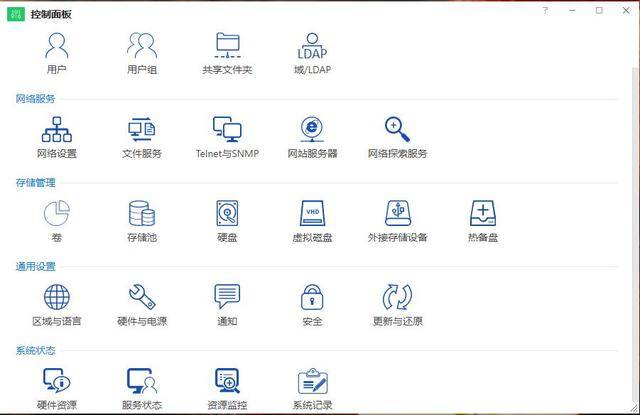Open the 通知 notification icon
Image resolution: width=640 pixels, height=415 pixels.
pyautogui.click(x=227, y=297)
